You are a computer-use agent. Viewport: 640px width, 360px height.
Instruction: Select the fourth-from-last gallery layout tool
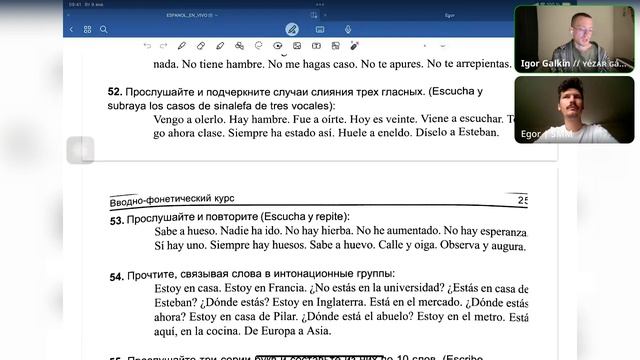(x=336, y=46)
